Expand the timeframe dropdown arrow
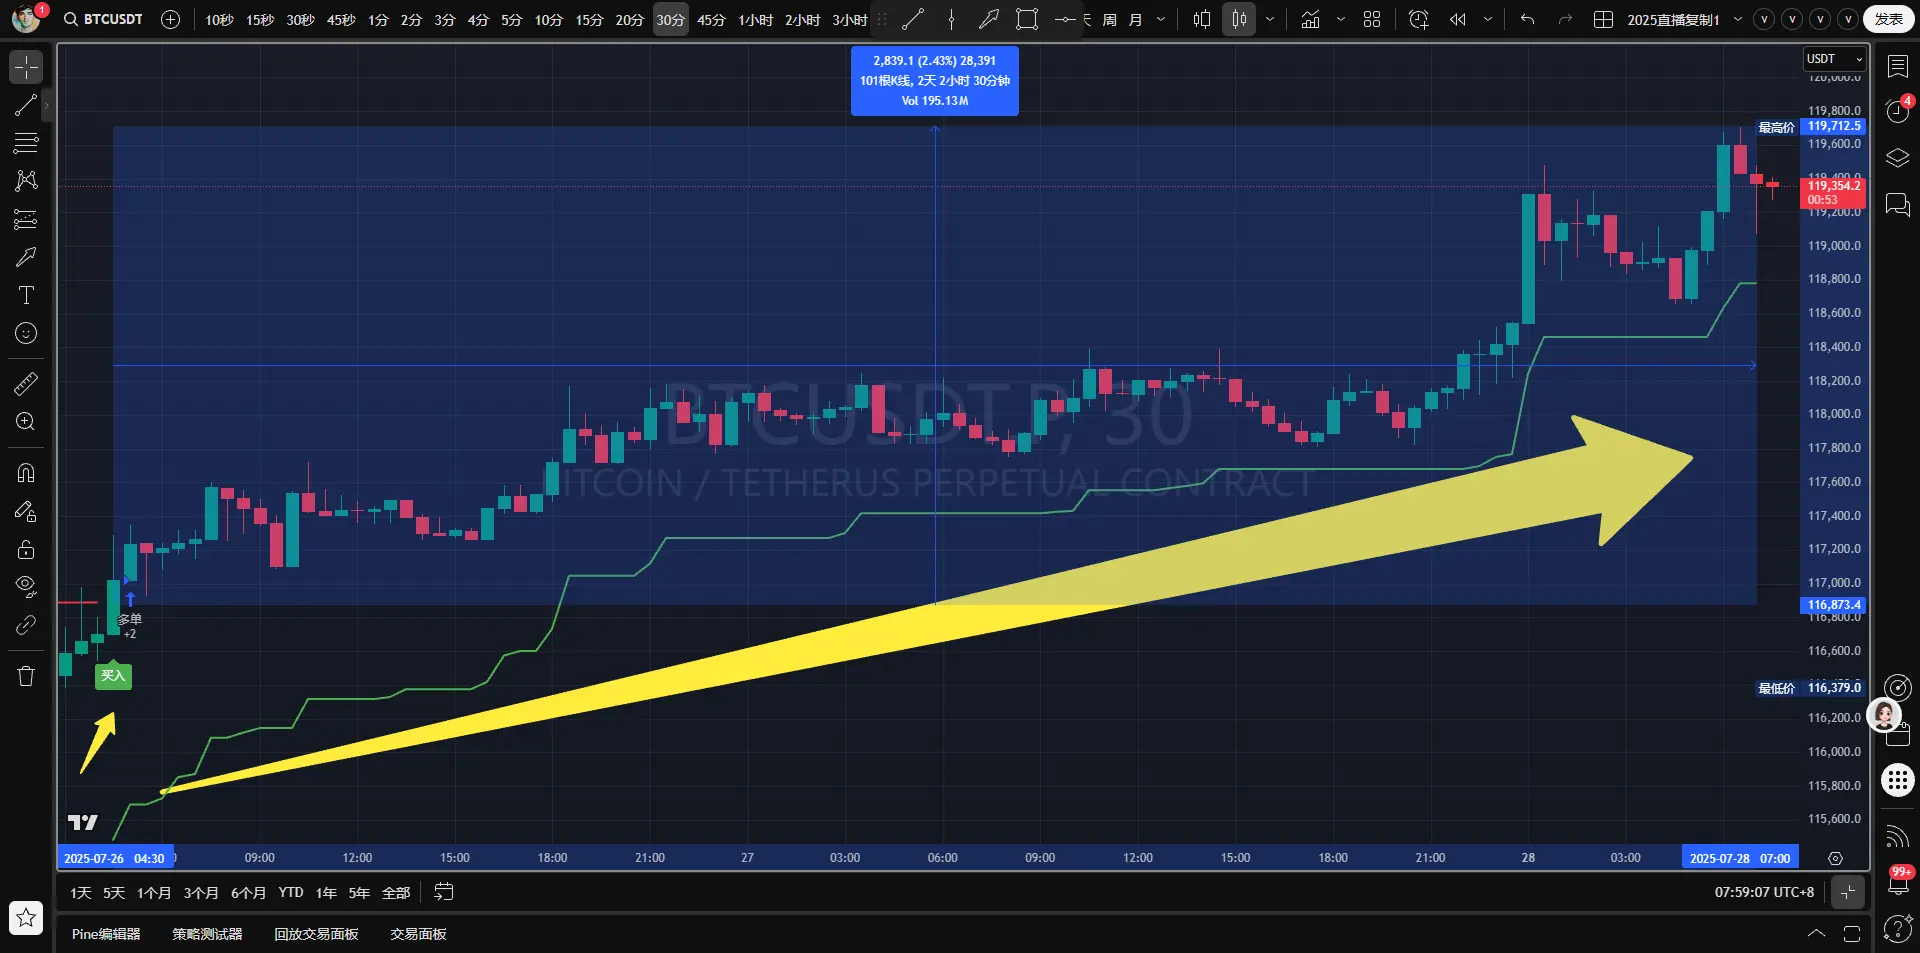This screenshot has width=1920, height=953. (1160, 19)
